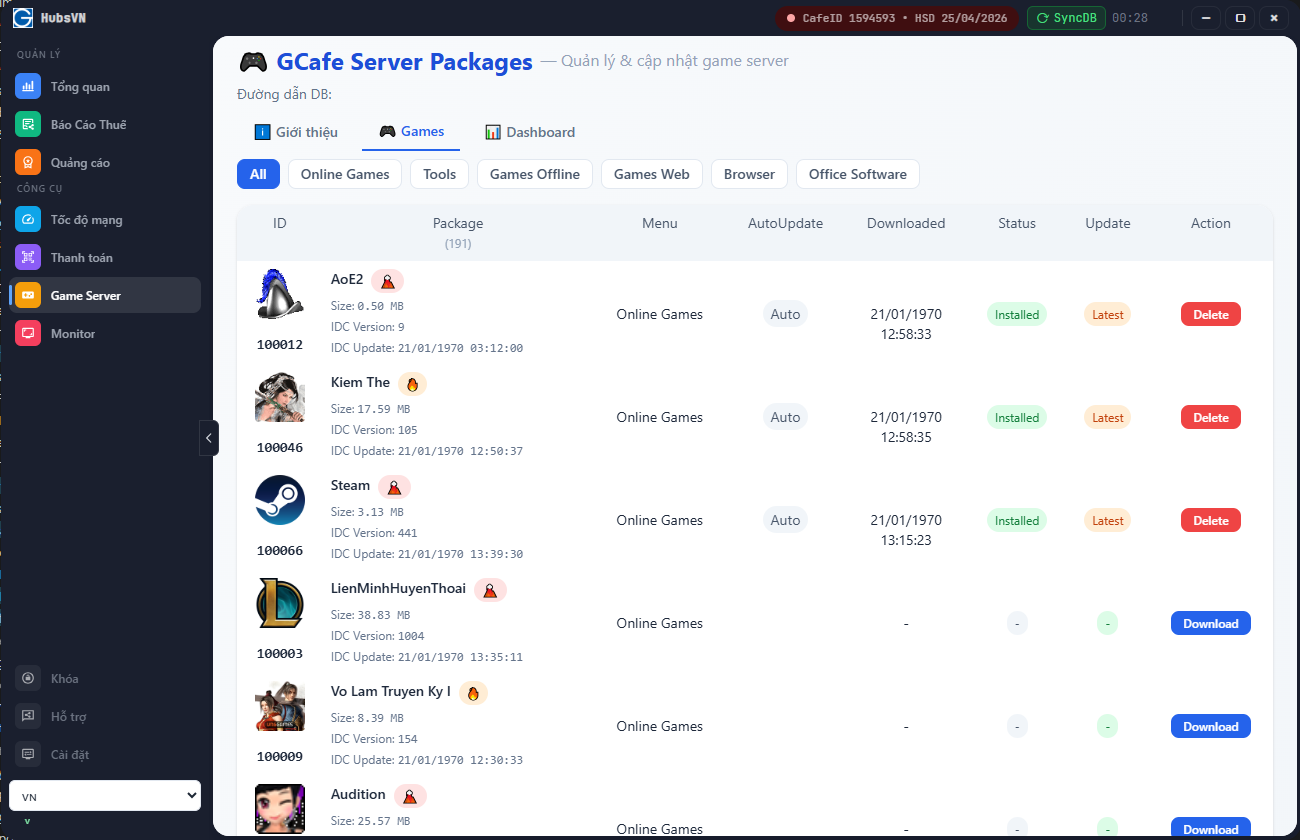
Task: Switch to the Giới thiệu tab
Action: click(296, 132)
